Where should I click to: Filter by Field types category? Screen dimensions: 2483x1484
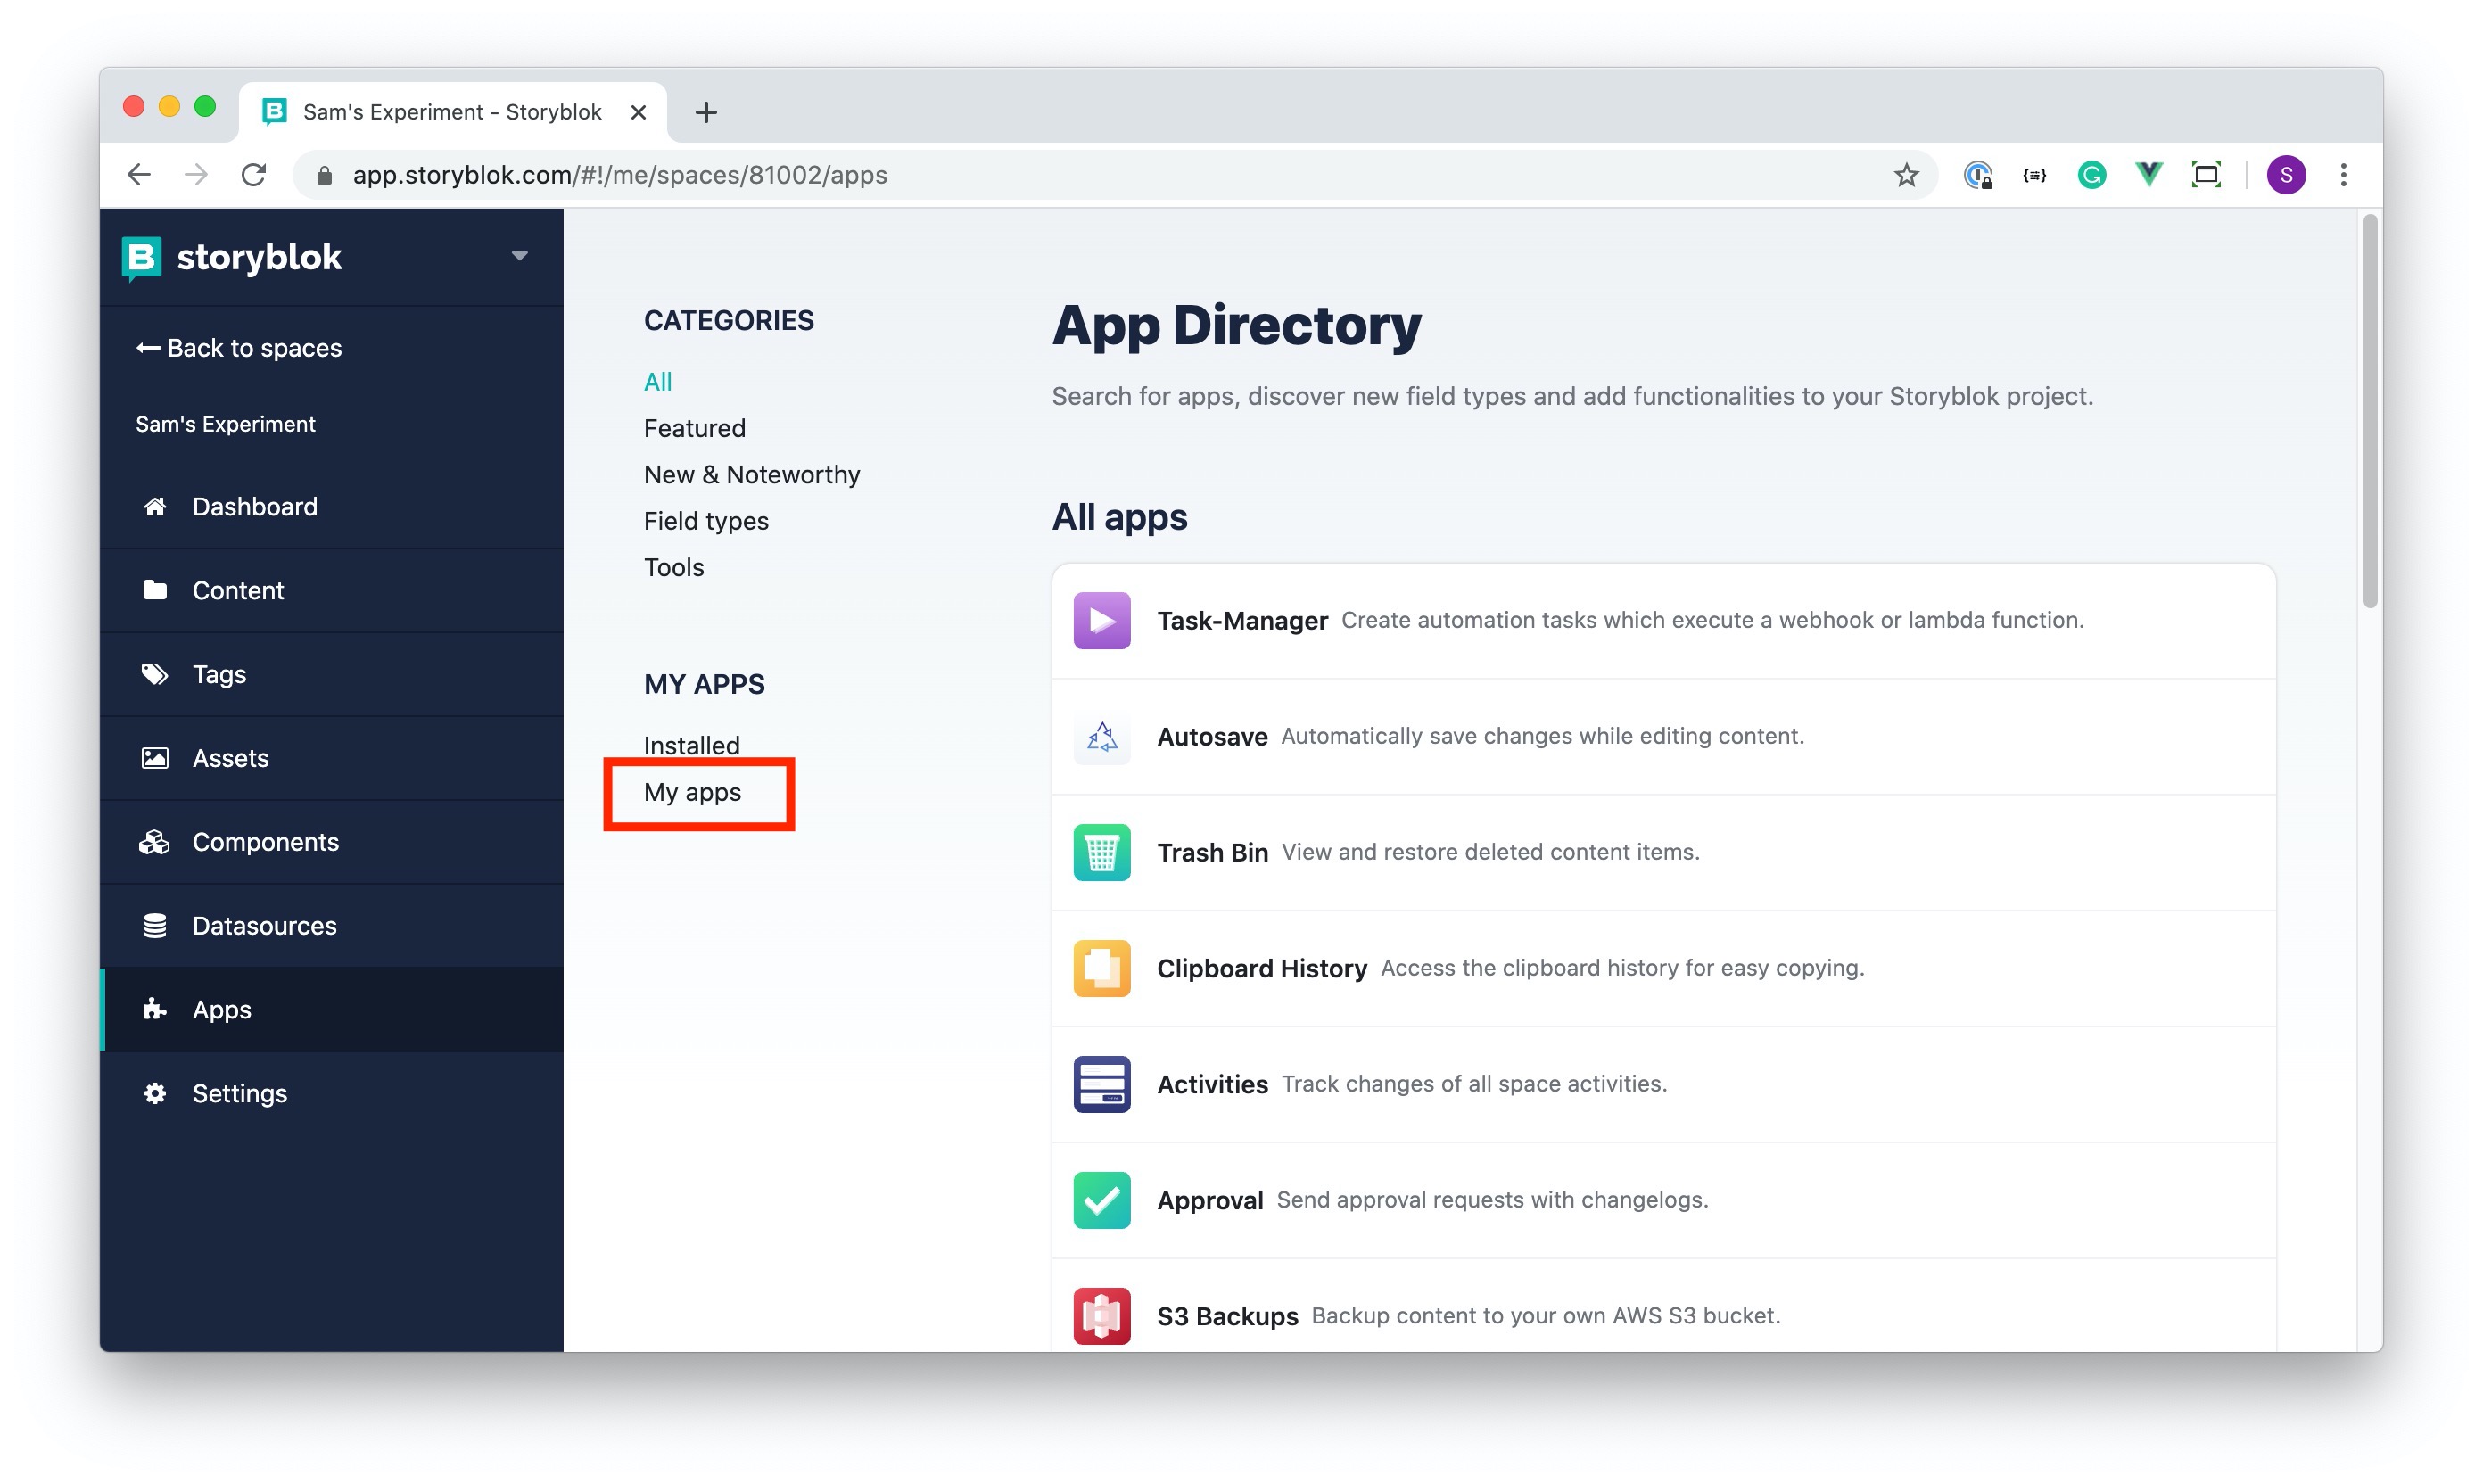tap(705, 521)
